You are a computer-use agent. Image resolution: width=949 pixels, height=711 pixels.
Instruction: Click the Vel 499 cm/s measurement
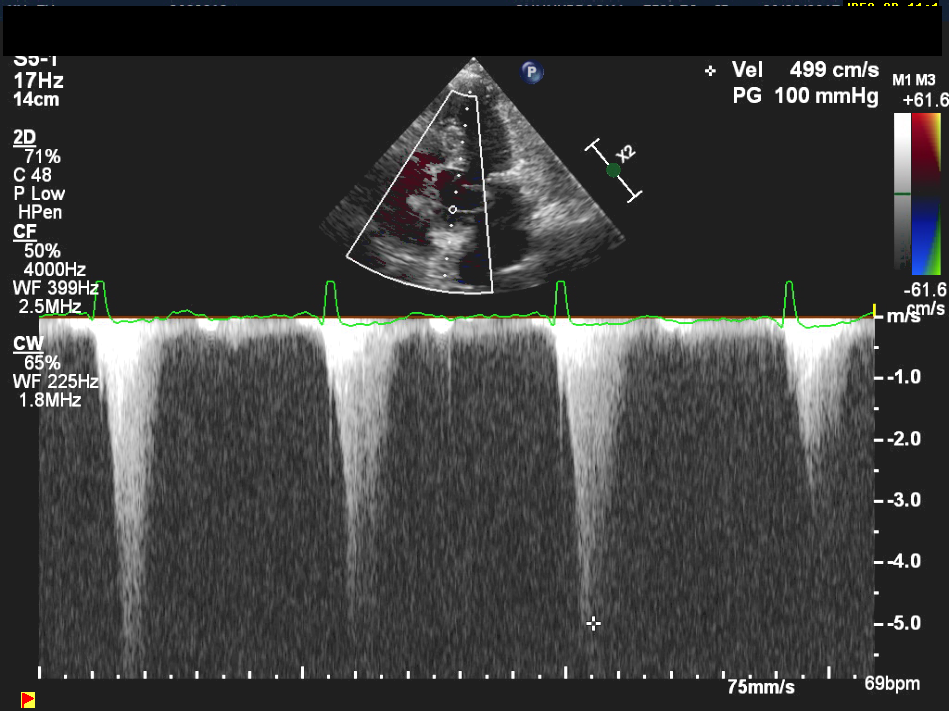(805, 70)
